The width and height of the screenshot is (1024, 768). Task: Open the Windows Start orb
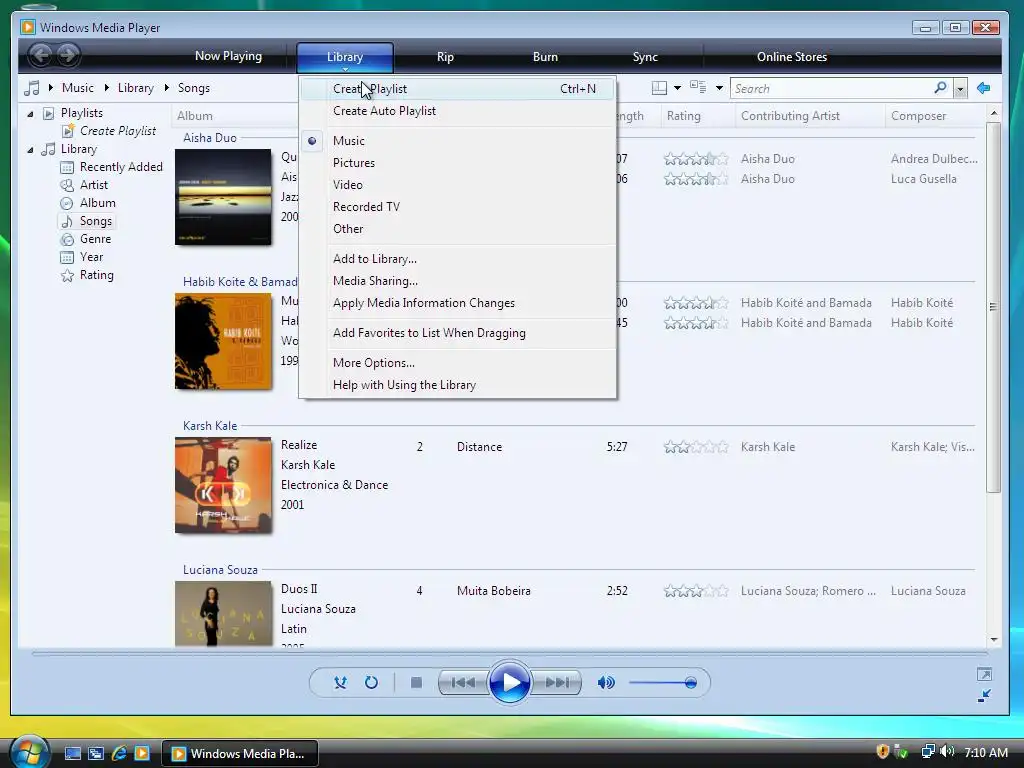[30, 752]
